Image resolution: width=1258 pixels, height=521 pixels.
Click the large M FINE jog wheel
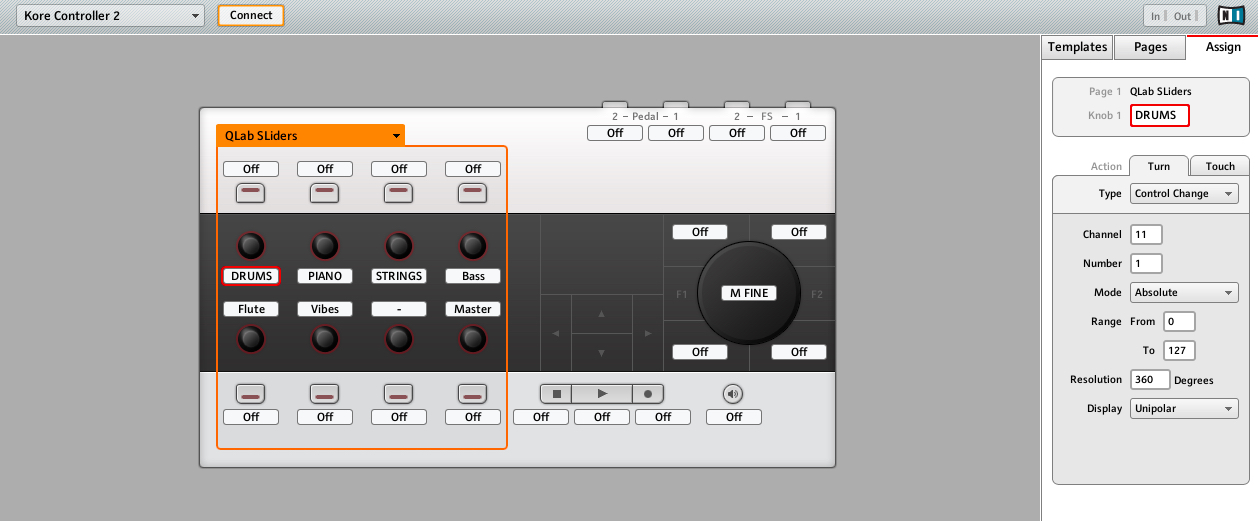pyautogui.click(x=748, y=292)
